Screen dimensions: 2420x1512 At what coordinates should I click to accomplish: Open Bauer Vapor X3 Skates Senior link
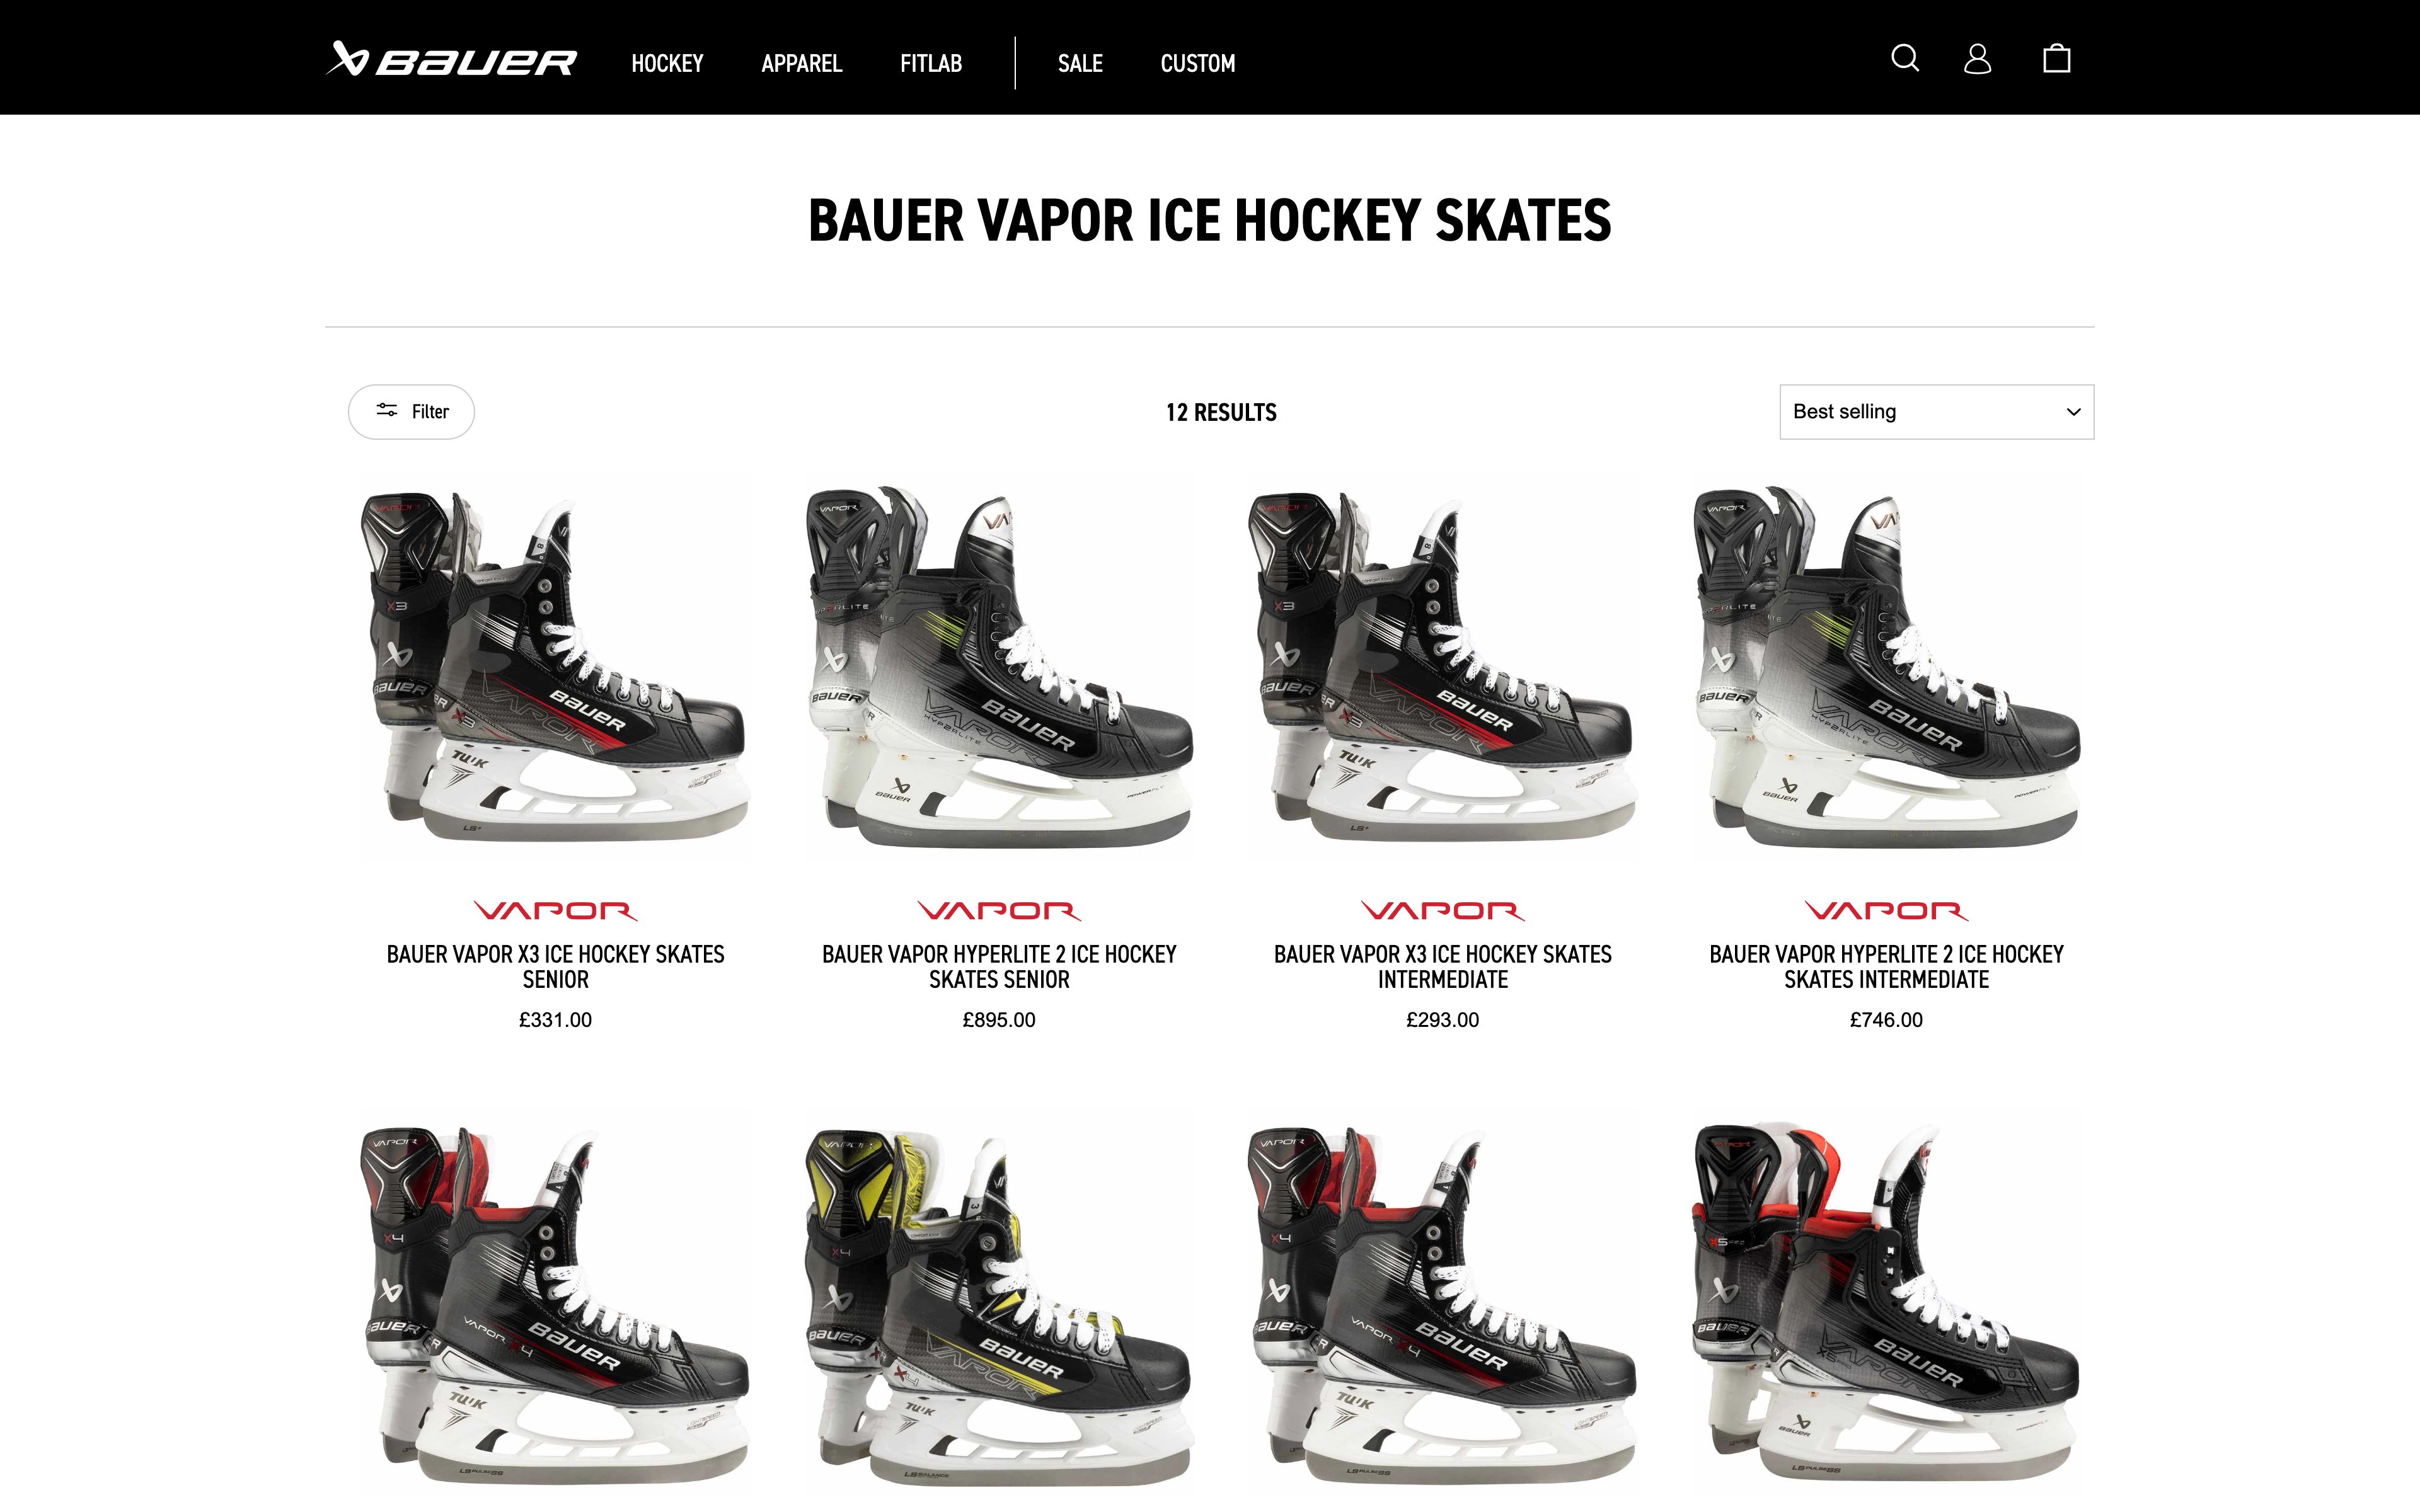point(555,966)
